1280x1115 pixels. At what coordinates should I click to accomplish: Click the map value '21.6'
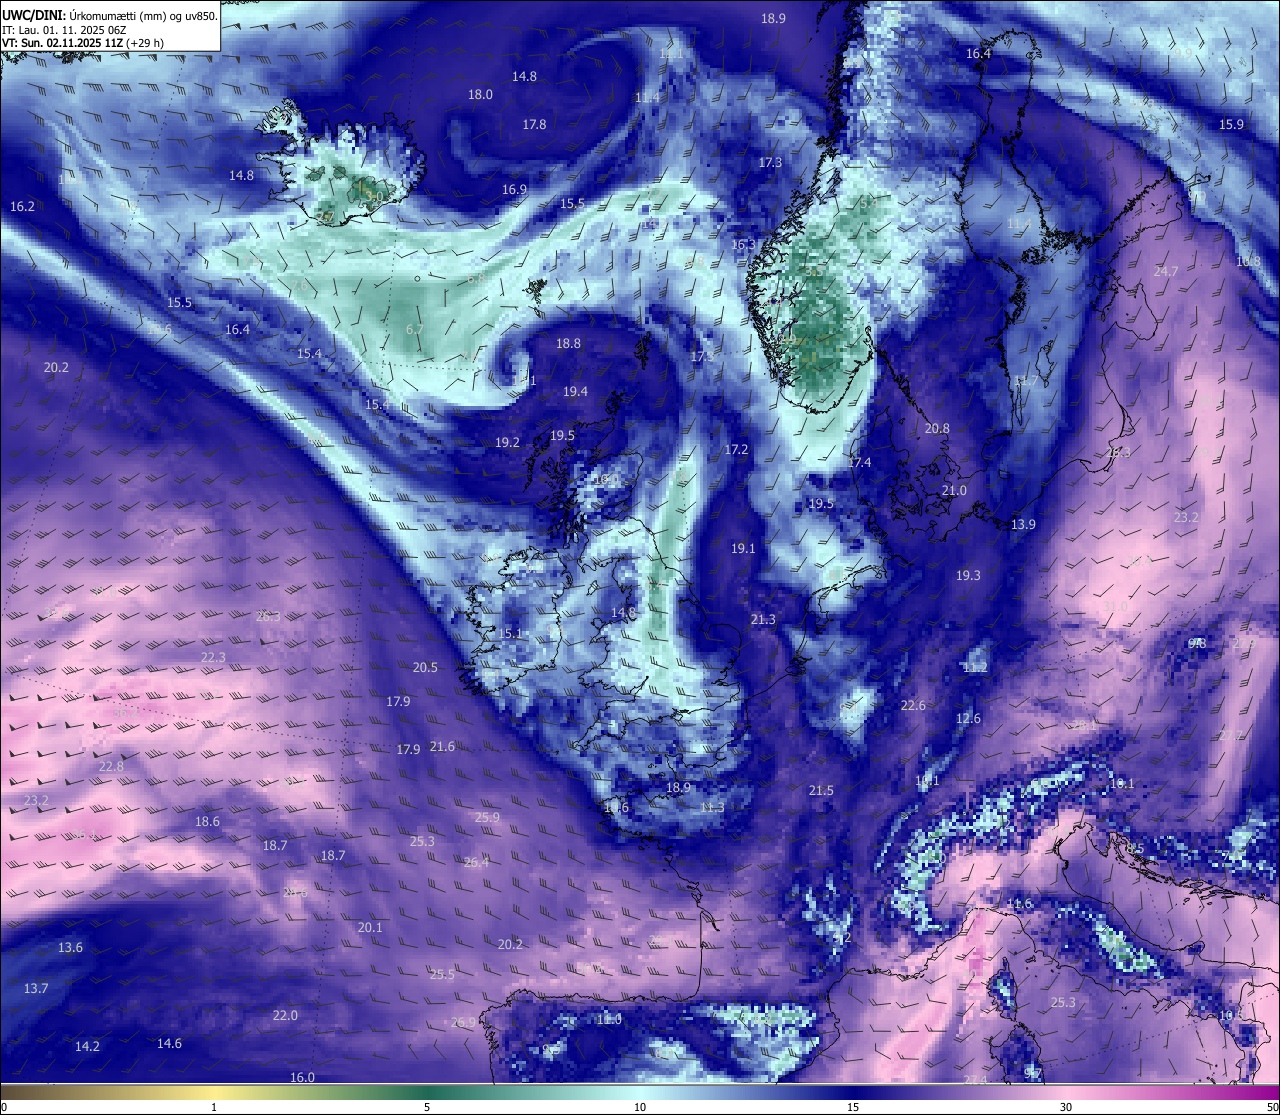pos(442,746)
